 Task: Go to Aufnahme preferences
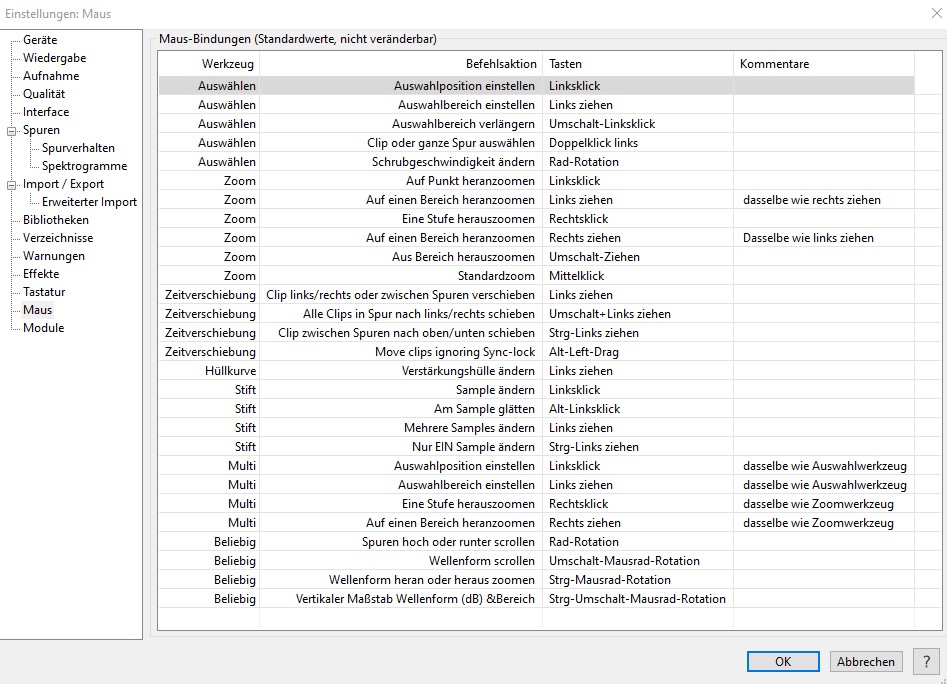pyautogui.click(x=51, y=76)
